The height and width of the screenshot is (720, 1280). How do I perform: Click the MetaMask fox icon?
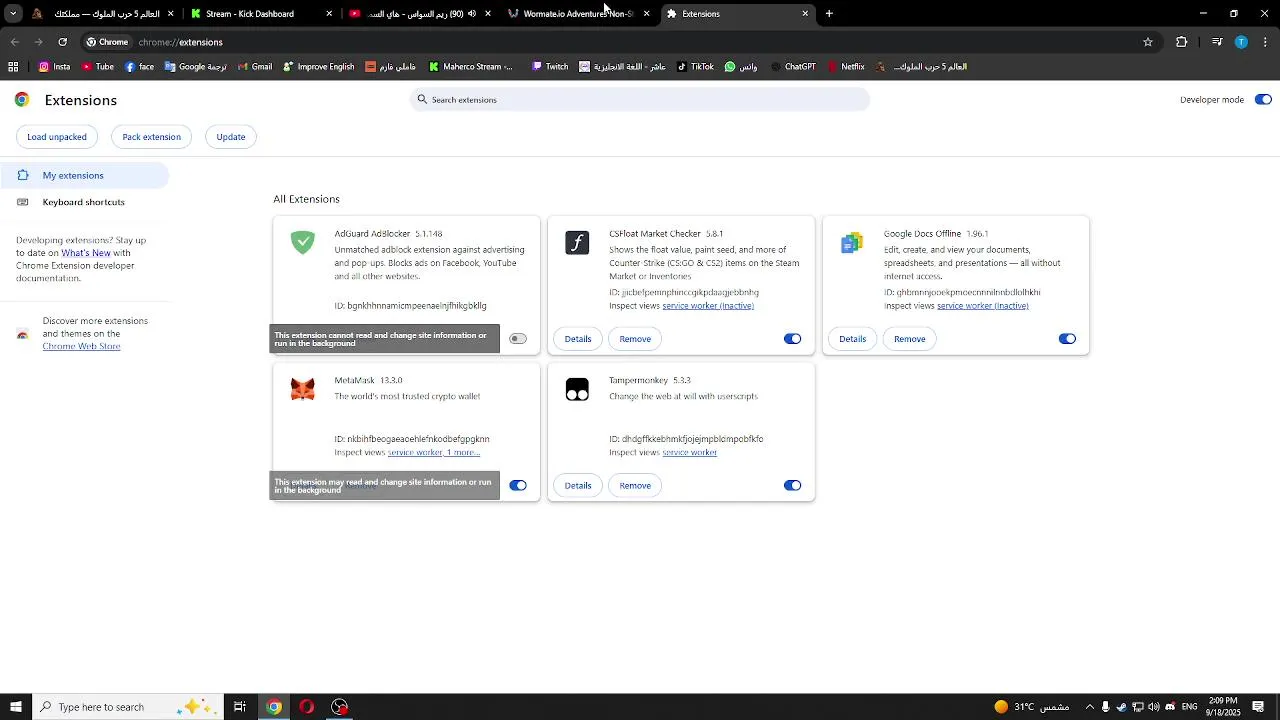(x=302, y=389)
